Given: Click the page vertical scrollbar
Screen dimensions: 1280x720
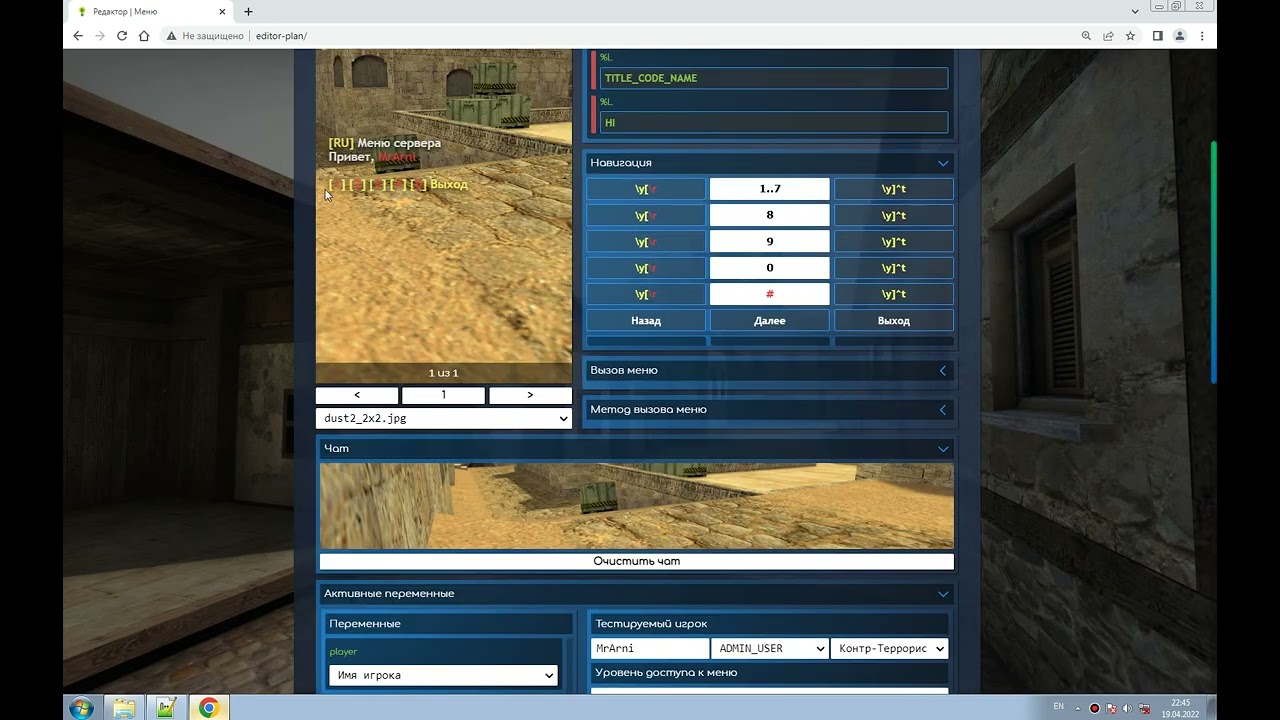Looking at the screenshot, I should [x=1213, y=262].
